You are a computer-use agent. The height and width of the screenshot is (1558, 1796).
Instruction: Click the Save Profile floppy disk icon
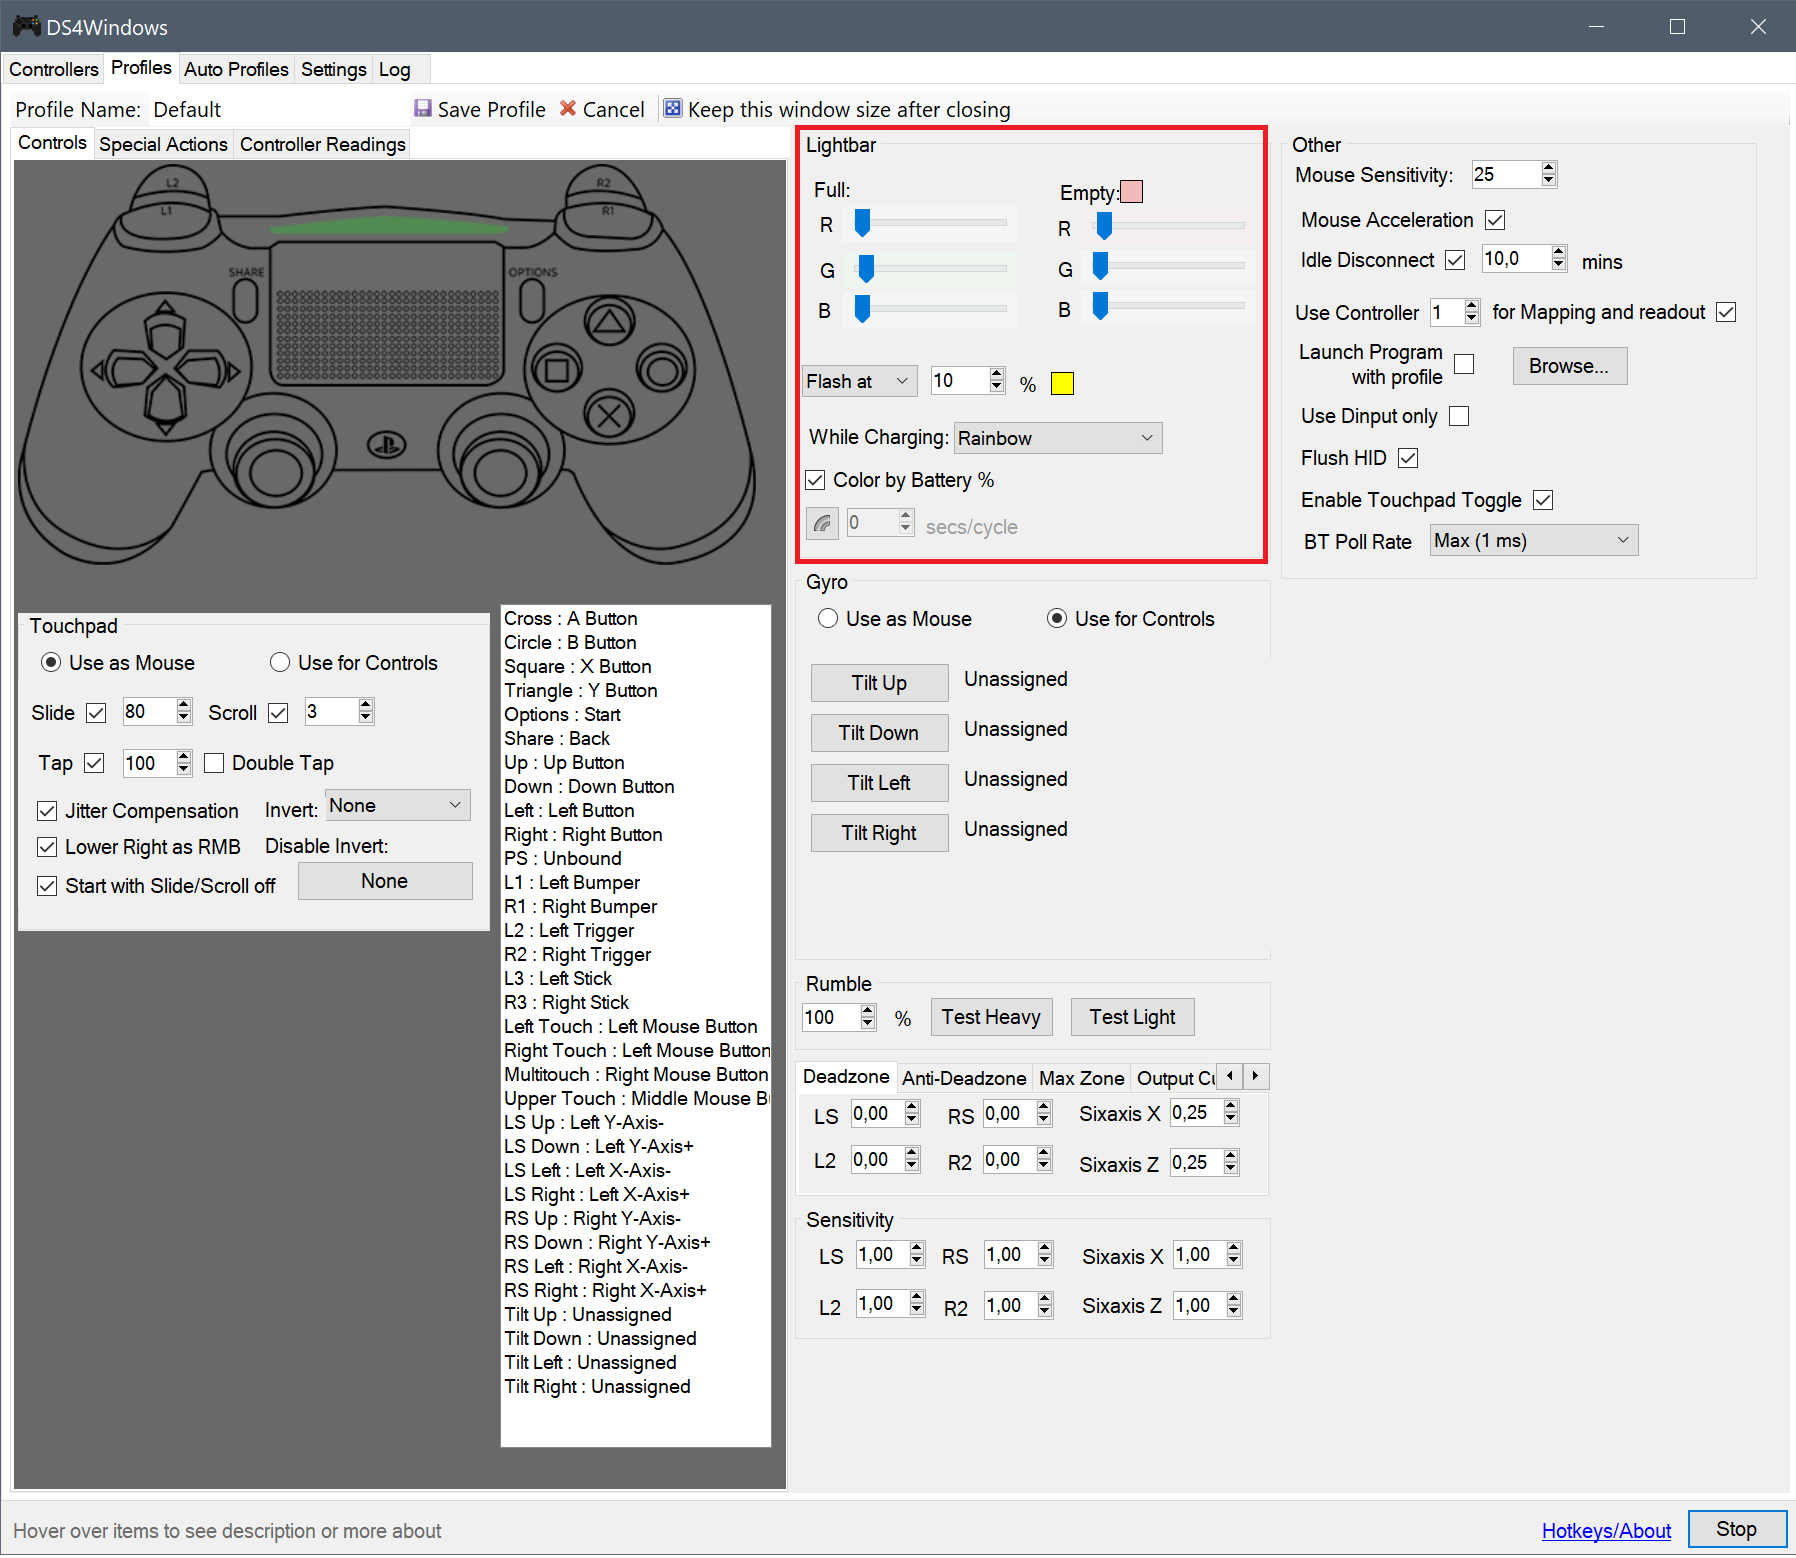point(423,108)
